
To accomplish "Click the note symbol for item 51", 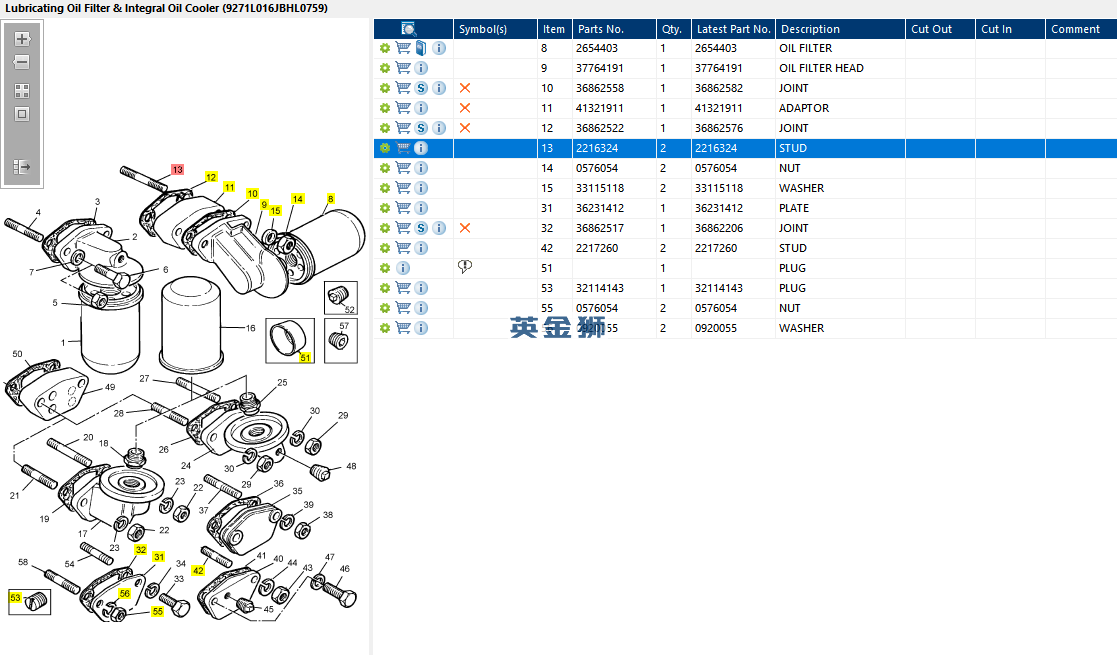I will (464, 267).
